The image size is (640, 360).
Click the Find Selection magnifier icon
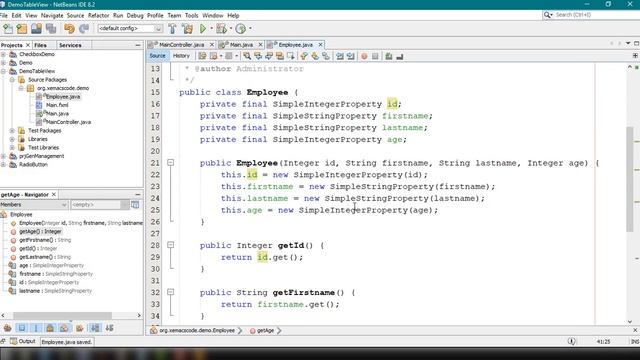247,56
